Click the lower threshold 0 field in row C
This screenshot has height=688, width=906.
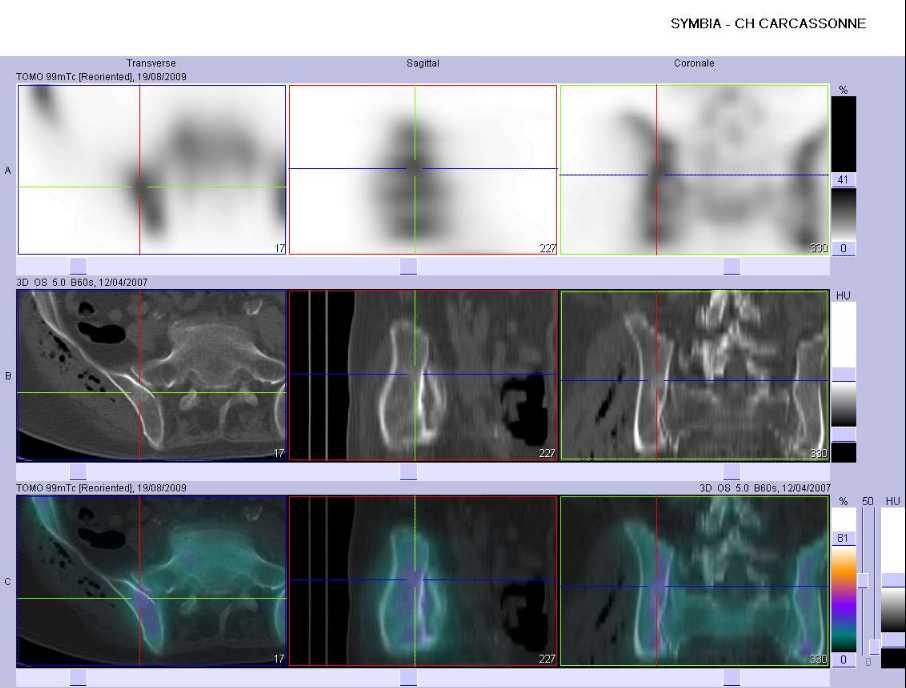point(843,660)
